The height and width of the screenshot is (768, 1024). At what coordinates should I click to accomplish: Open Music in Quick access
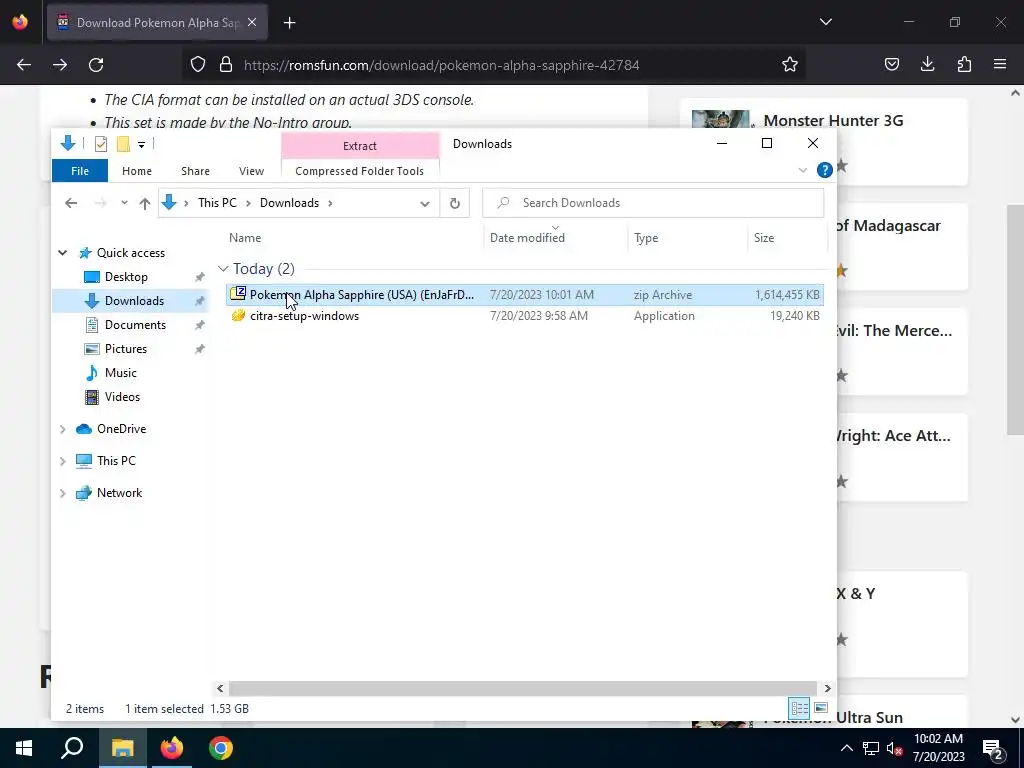coord(120,373)
